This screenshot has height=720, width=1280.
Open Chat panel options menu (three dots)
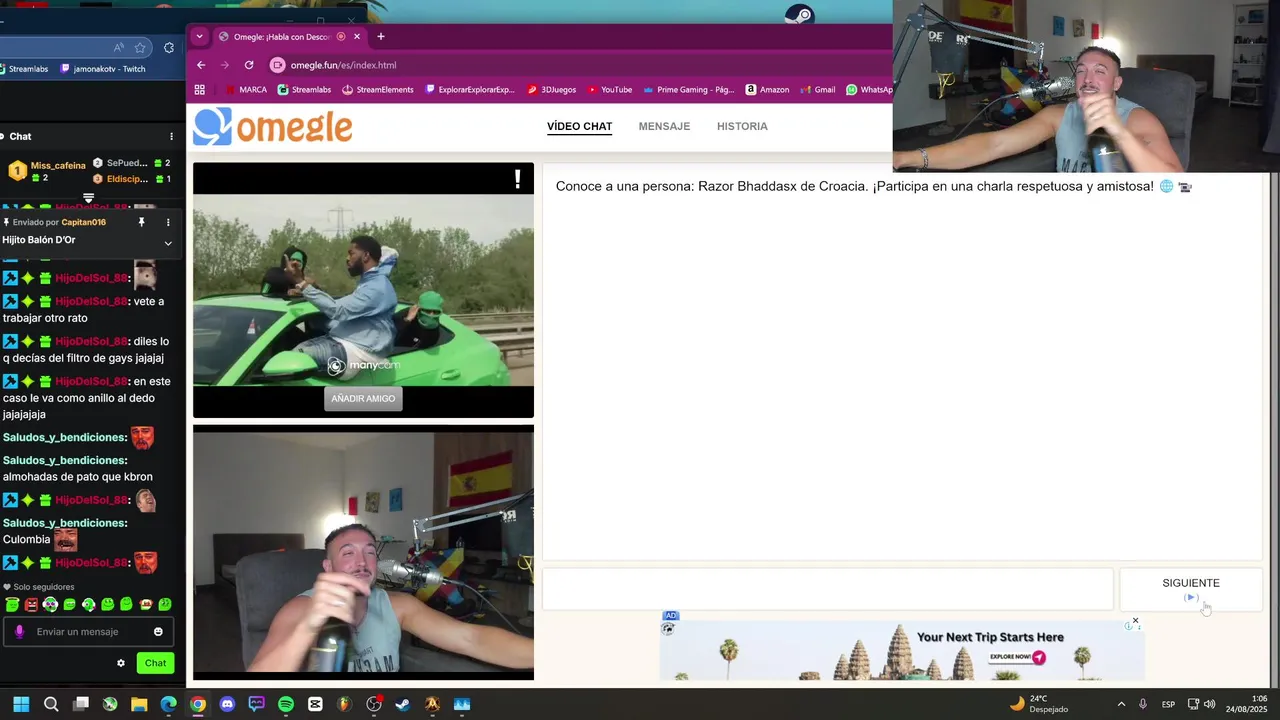pyautogui.click(x=171, y=136)
